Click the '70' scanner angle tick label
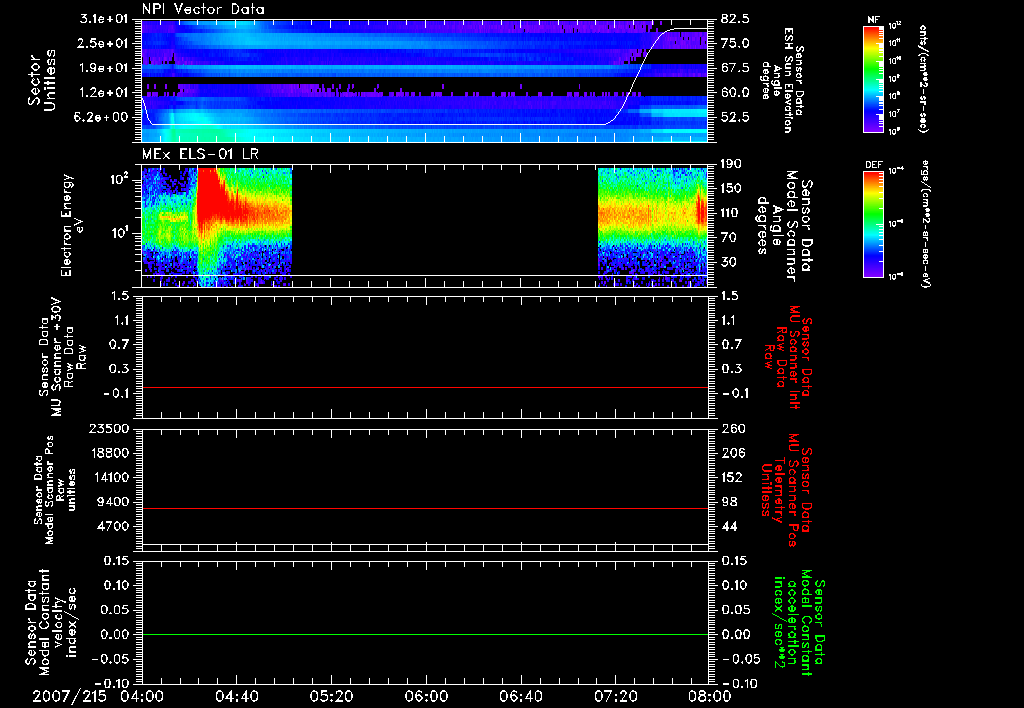1024x708 pixels. (x=728, y=238)
